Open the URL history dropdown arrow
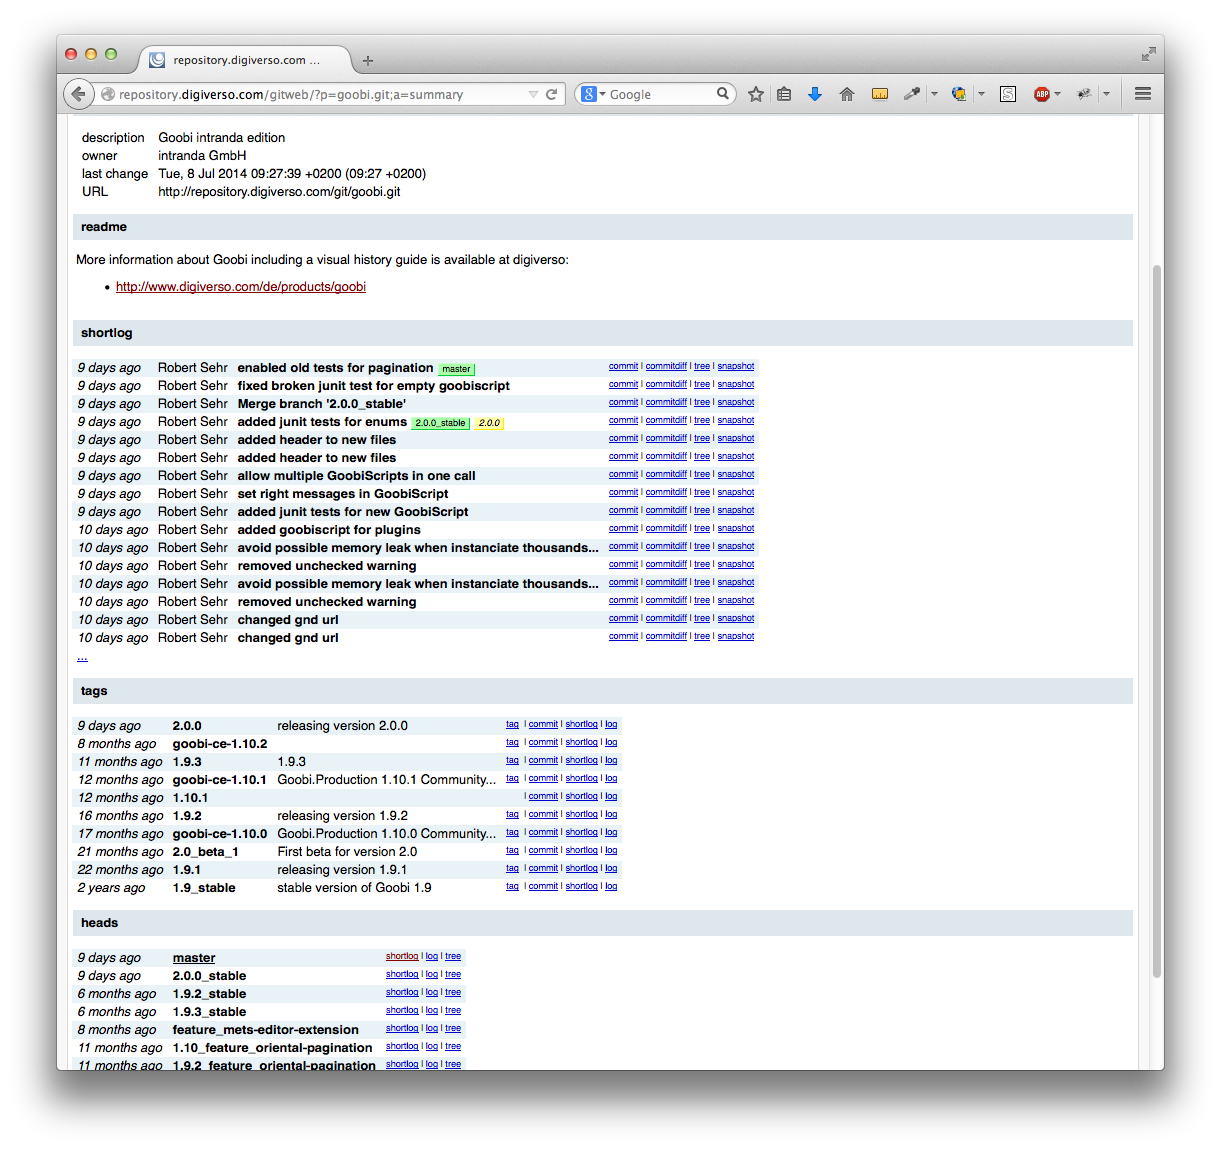 click(x=533, y=94)
